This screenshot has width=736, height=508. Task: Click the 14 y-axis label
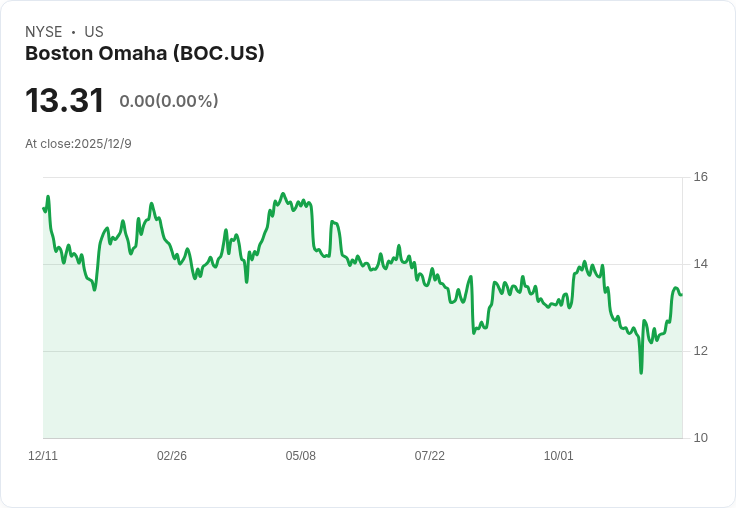[700, 264]
